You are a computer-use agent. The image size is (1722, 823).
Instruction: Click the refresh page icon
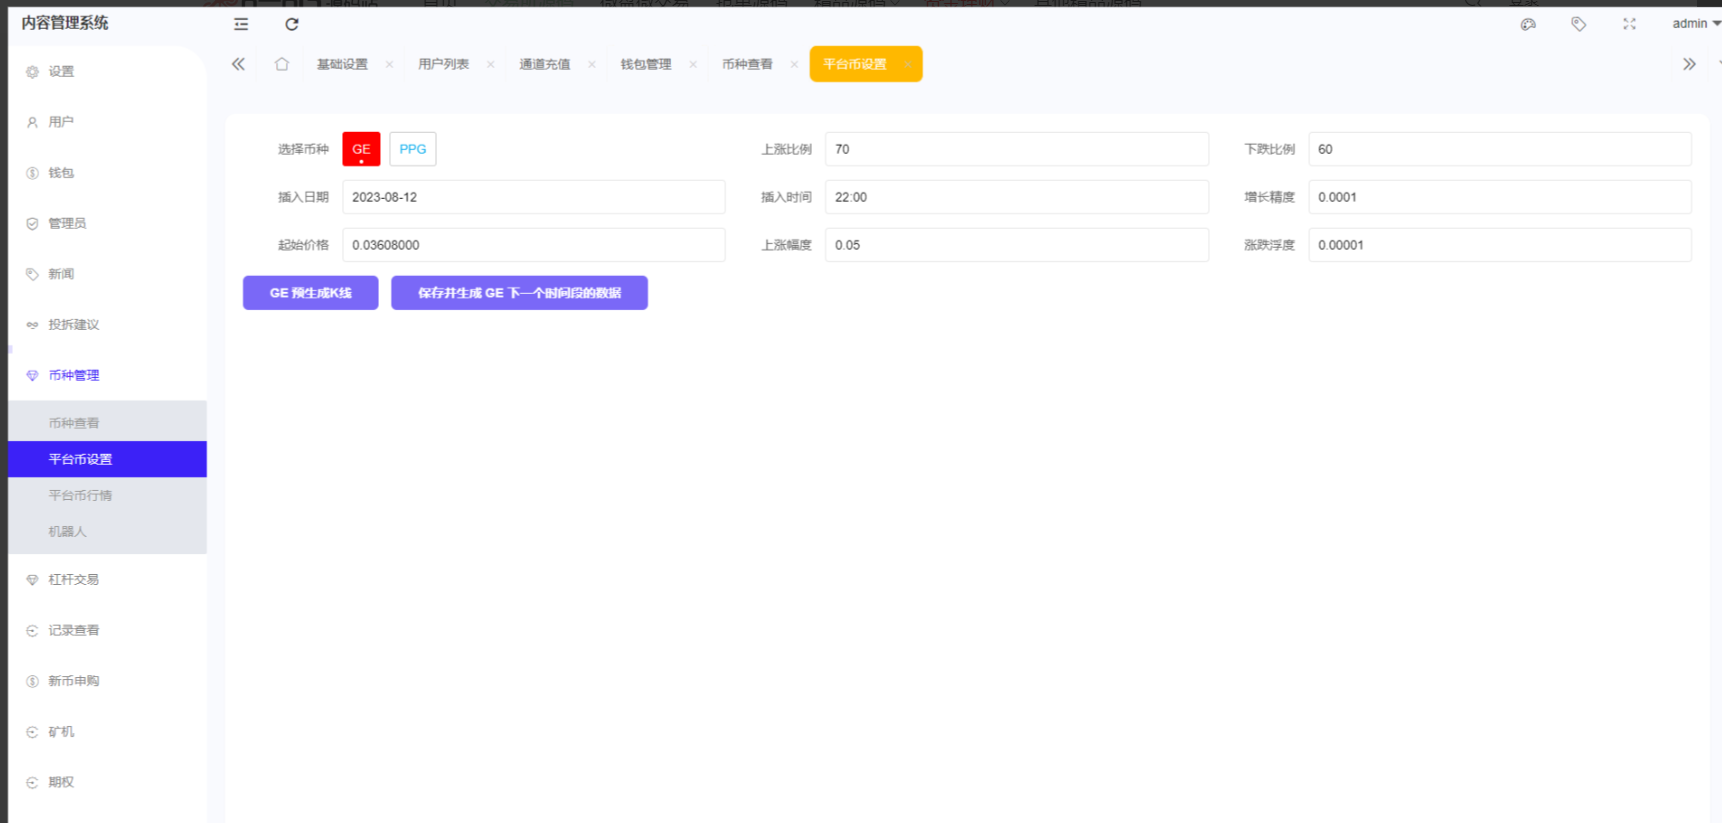pyautogui.click(x=292, y=24)
